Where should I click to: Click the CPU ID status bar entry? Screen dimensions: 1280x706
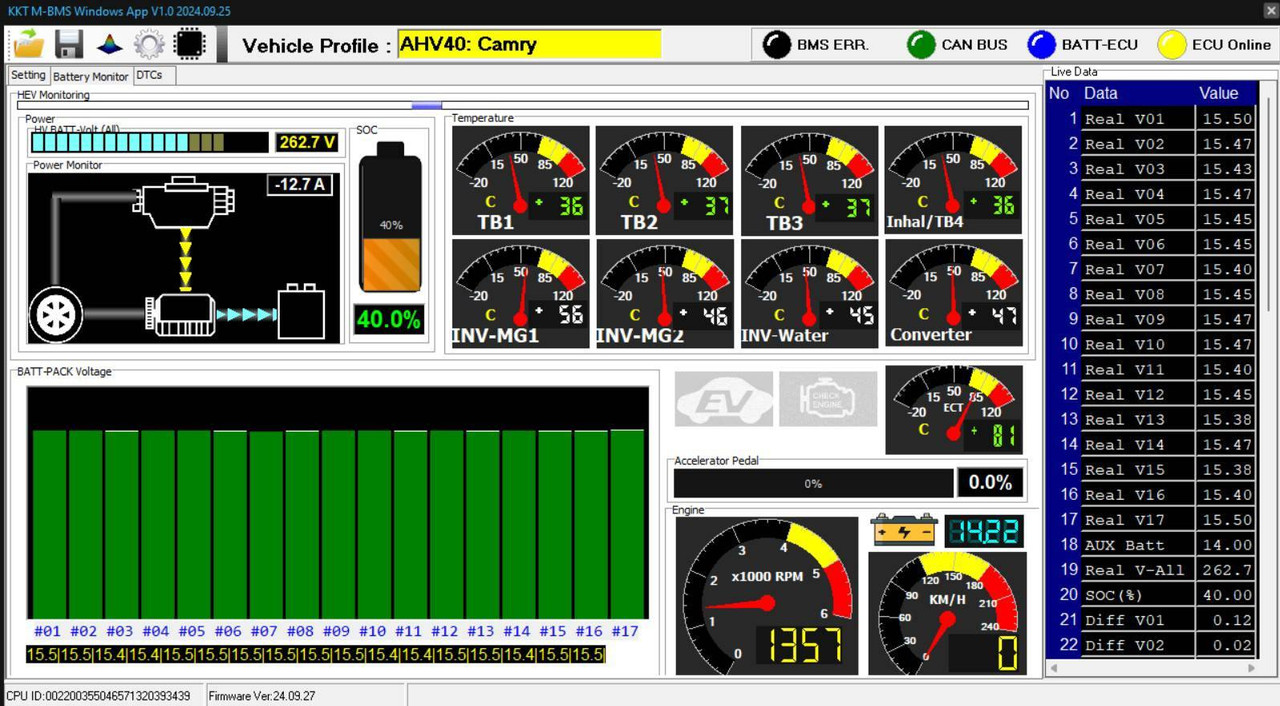(x=98, y=696)
